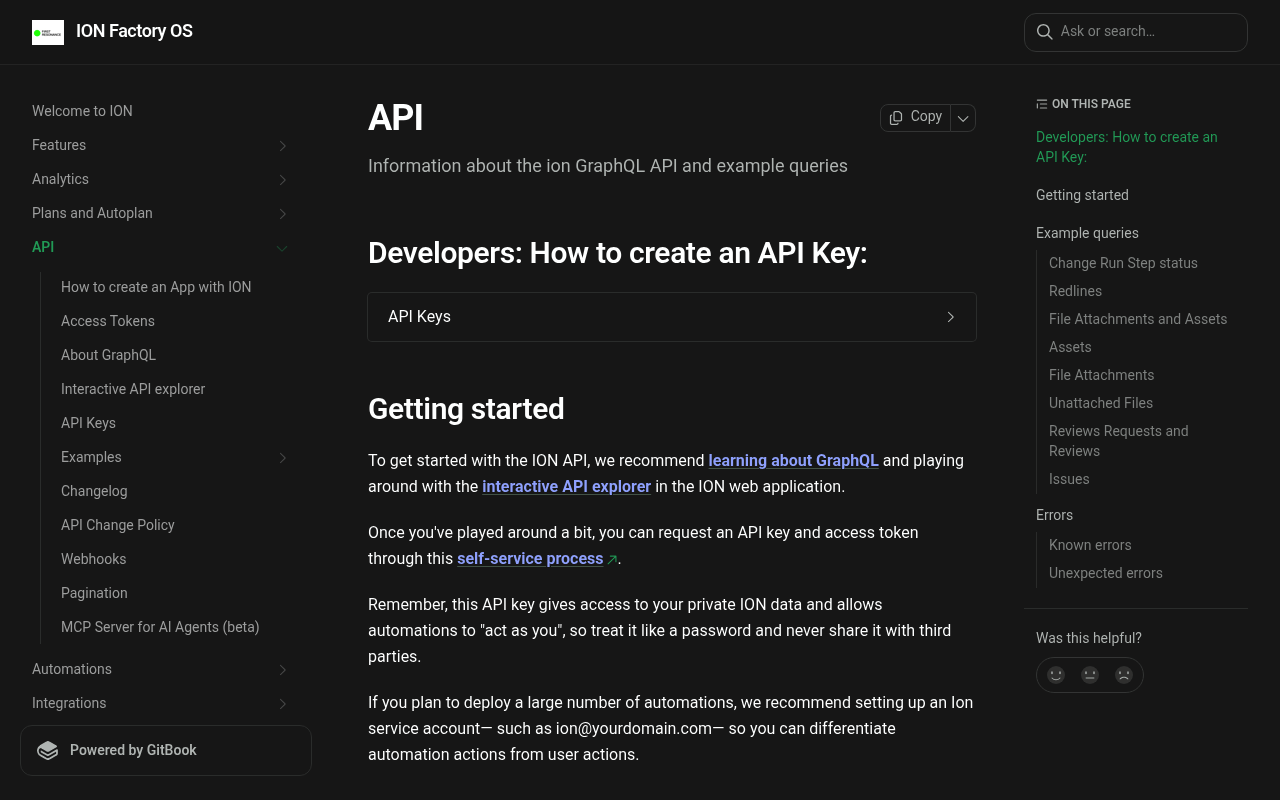
Task: Click the interactive API explorer text link
Action: point(566,486)
